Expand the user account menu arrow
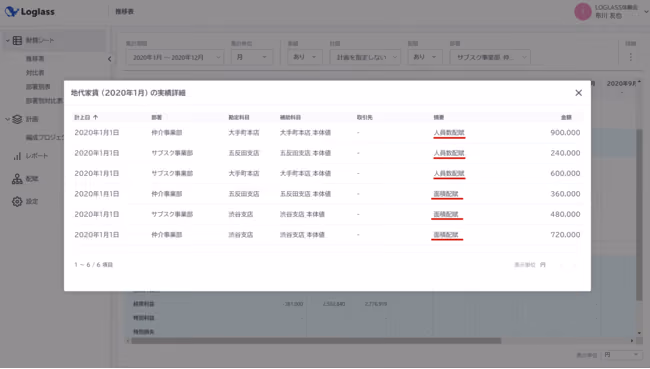The height and width of the screenshot is (369, 650). (646, 12)
